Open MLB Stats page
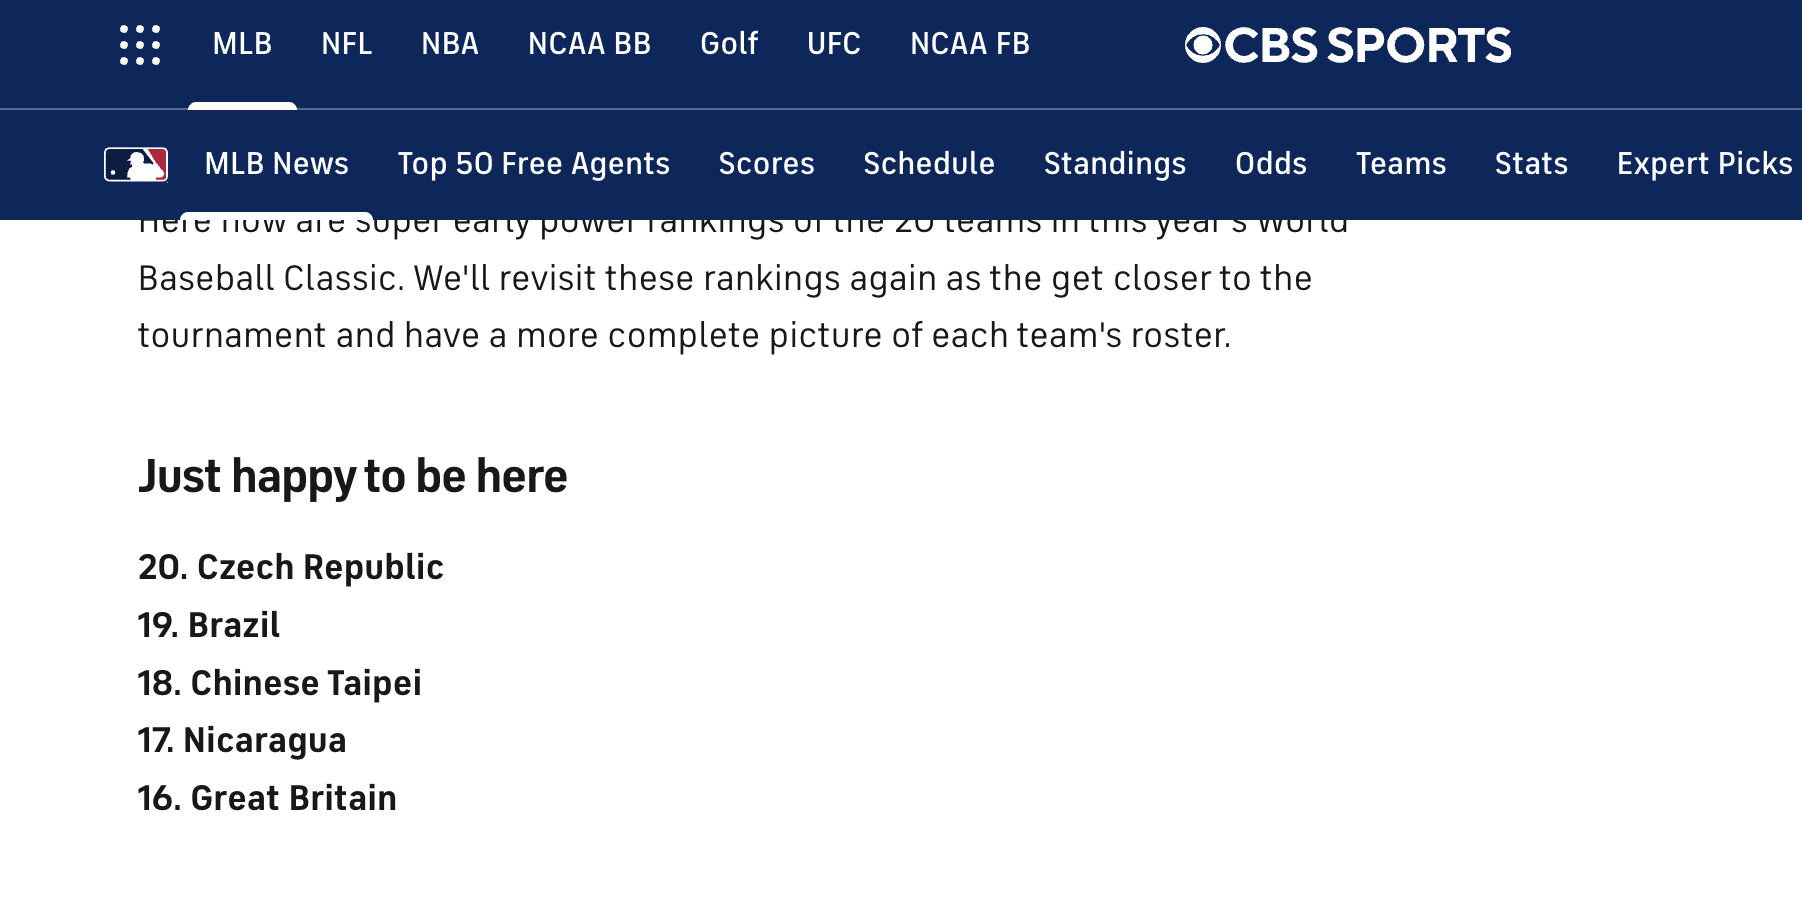 tap(1531, 164)
